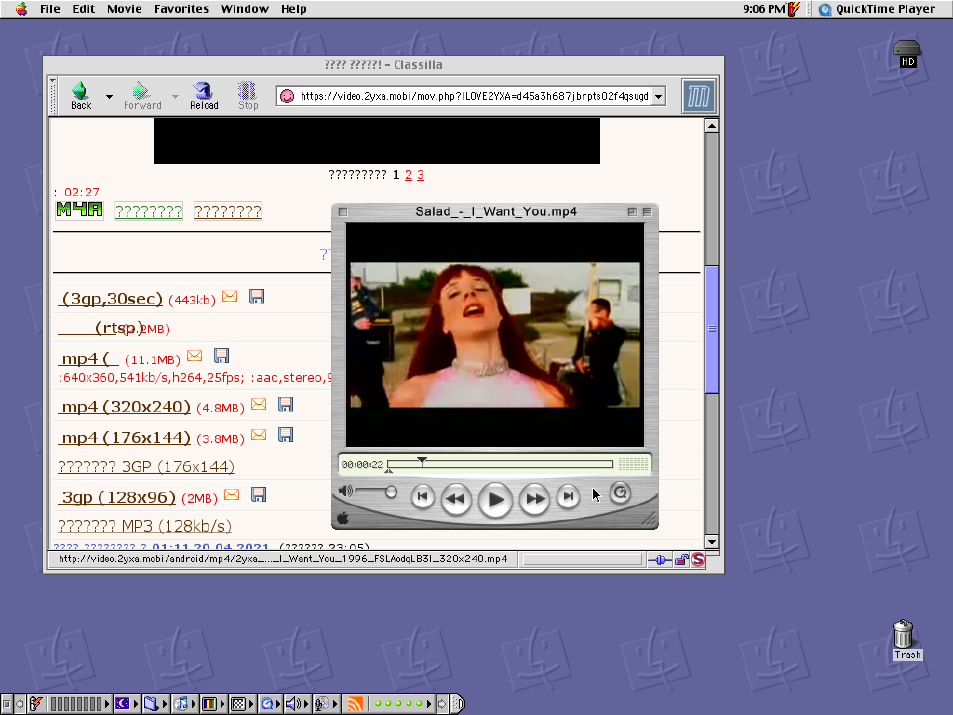The width and height of the screenshot is (953, 715).
Task: Open the MP3 (128kb/s) link
Action: coord(145,526)
